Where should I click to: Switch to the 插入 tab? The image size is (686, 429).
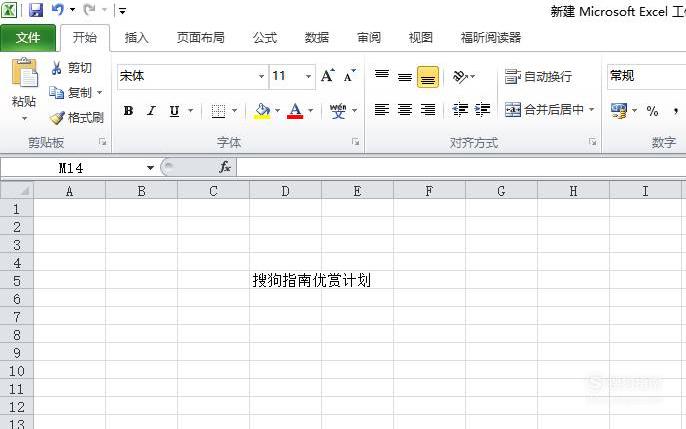click(x=136, y=38)
